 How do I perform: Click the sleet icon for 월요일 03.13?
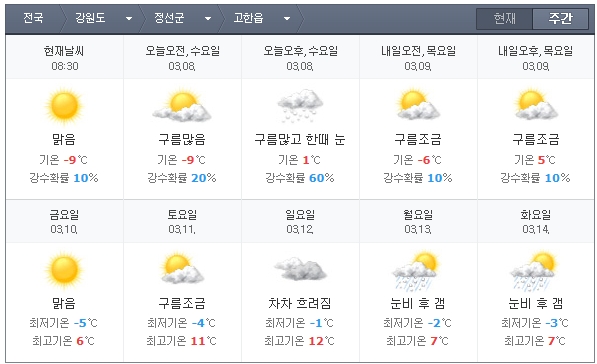[416, 271]
